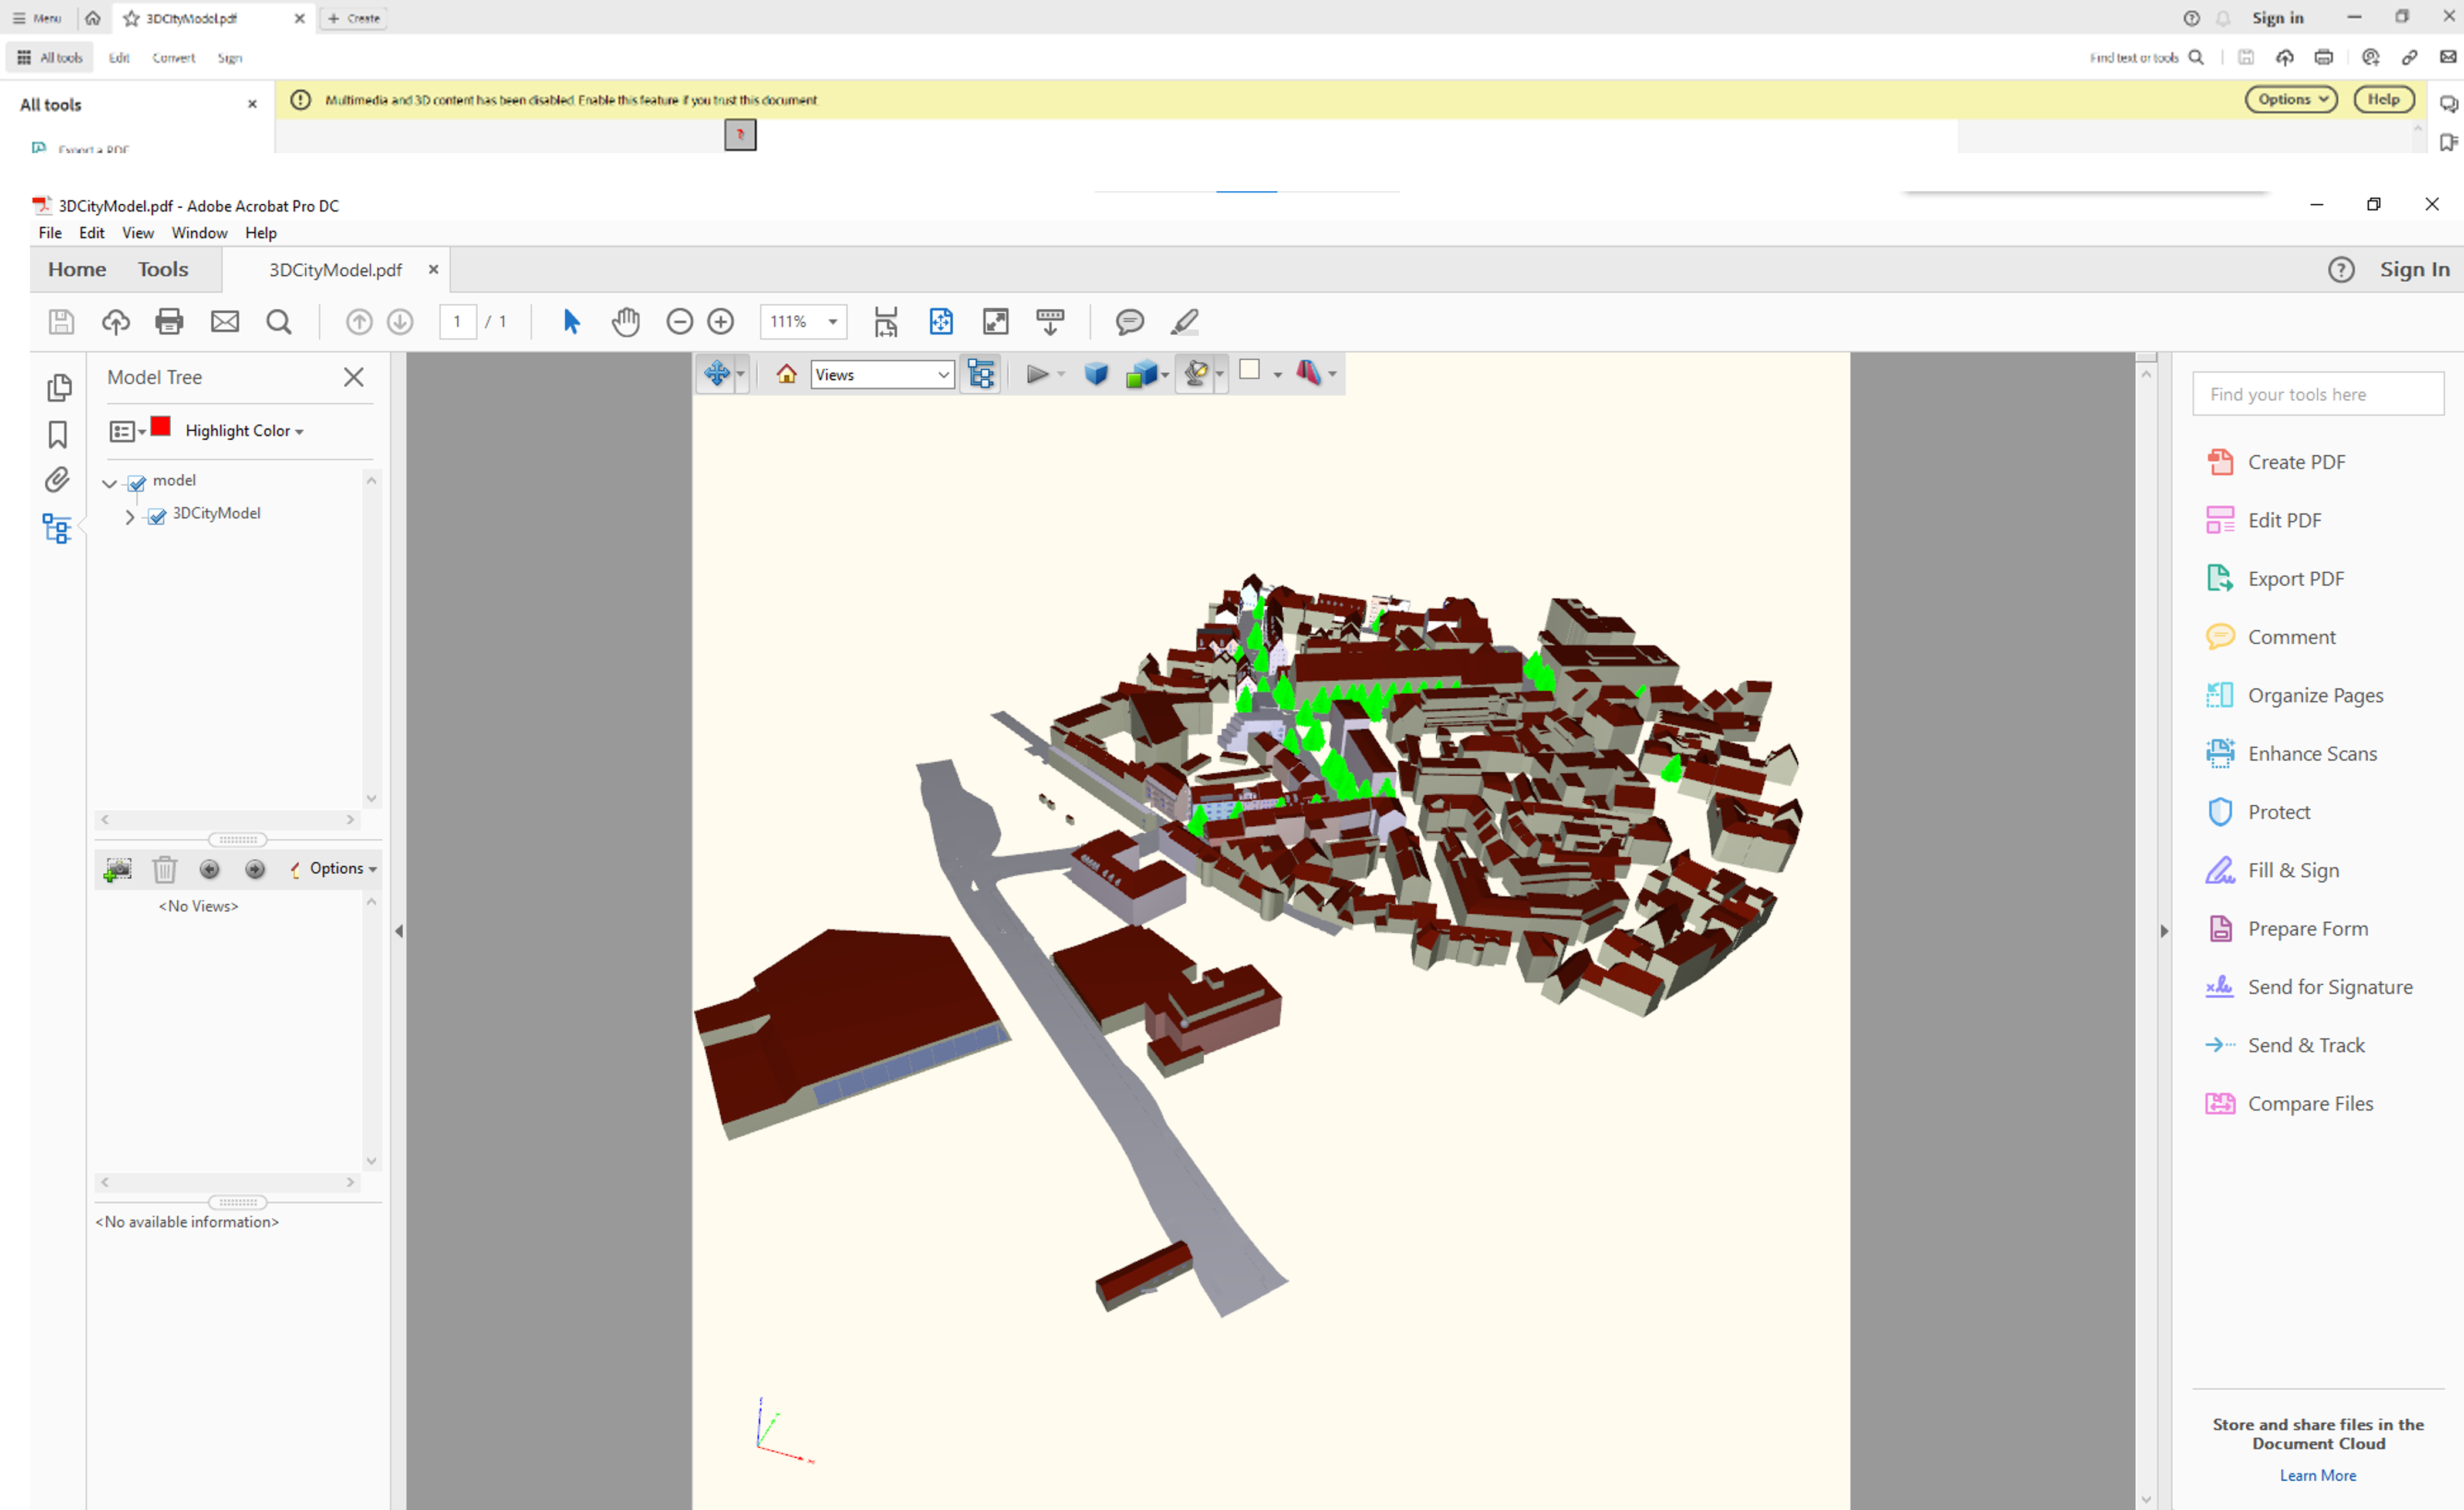Viewport: 2464px width, 1510px height.
Task: Open Bookmarks panel icon
Action: pyautogui.click(x=58, y=434)
